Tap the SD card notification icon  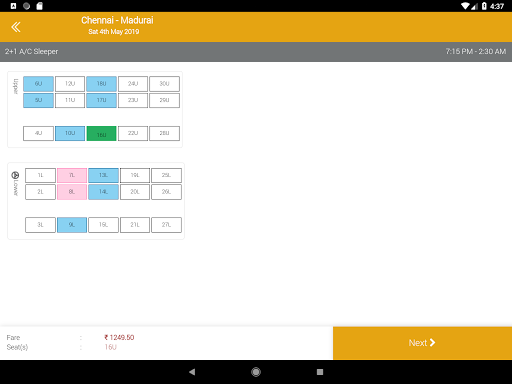tap(40, 6)
